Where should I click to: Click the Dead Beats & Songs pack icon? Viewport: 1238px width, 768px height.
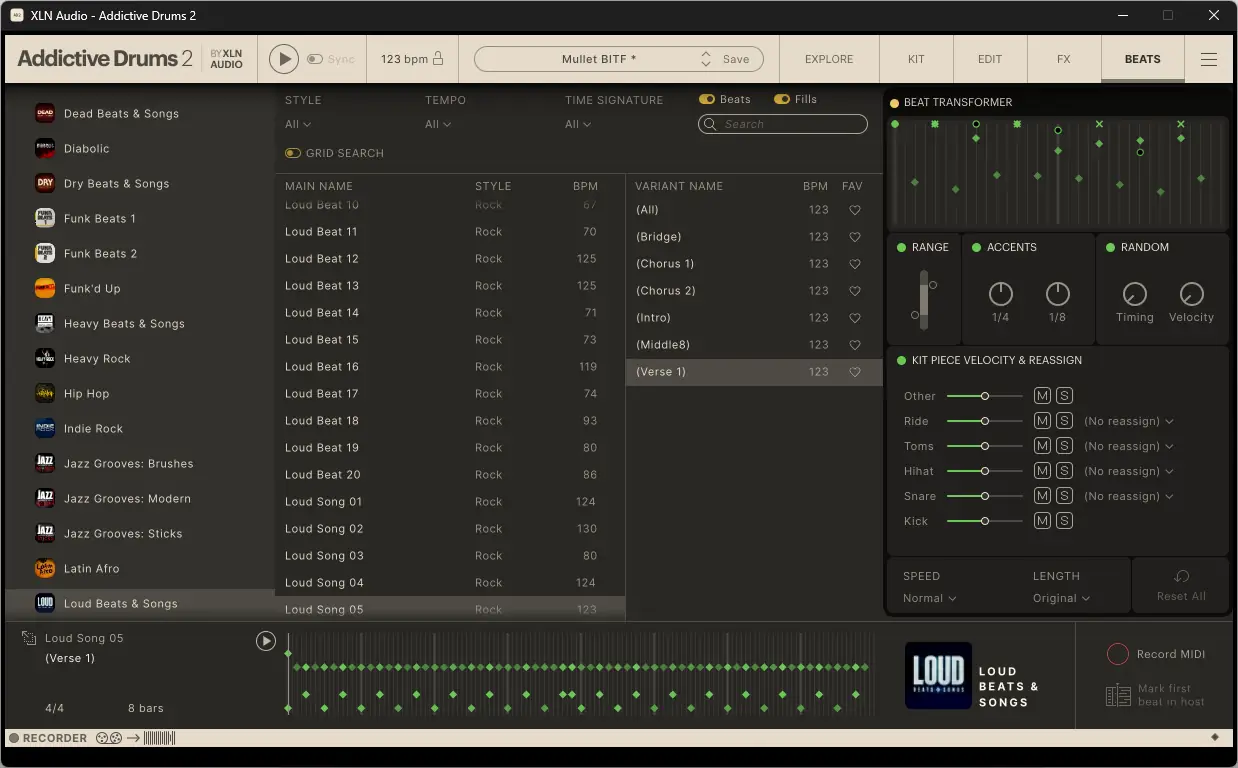point(45,114)
